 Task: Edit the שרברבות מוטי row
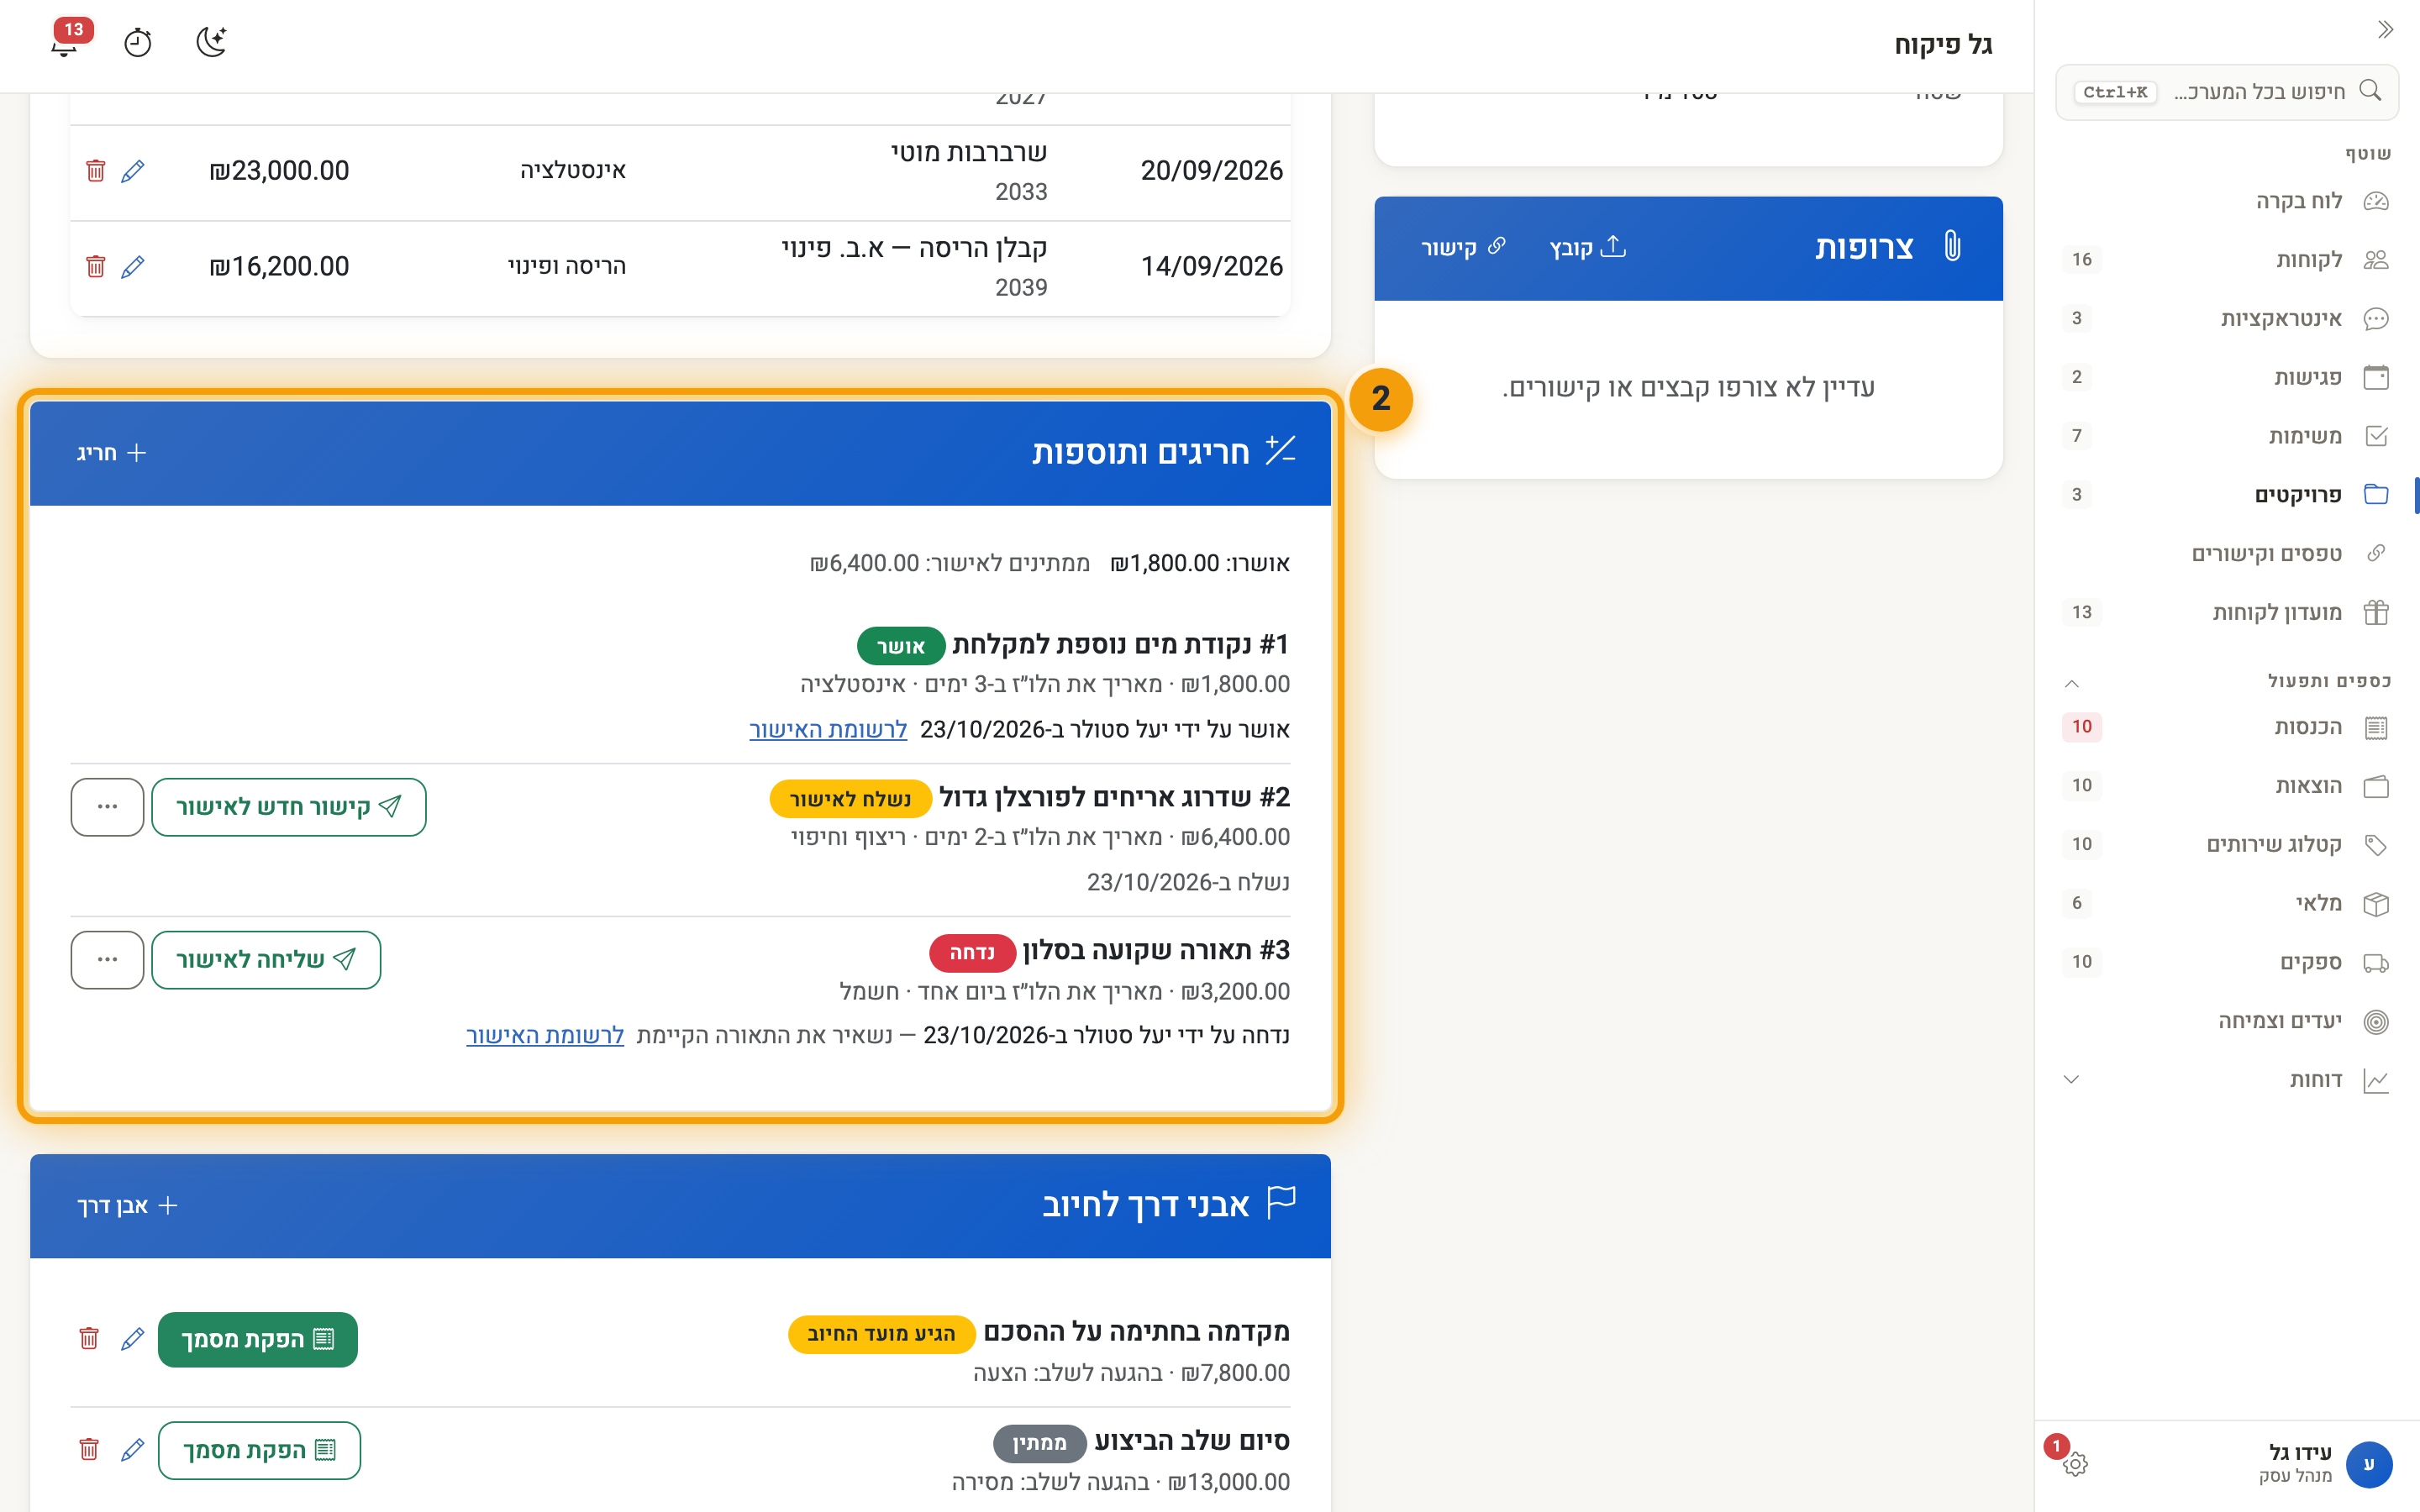click(132, 171)
